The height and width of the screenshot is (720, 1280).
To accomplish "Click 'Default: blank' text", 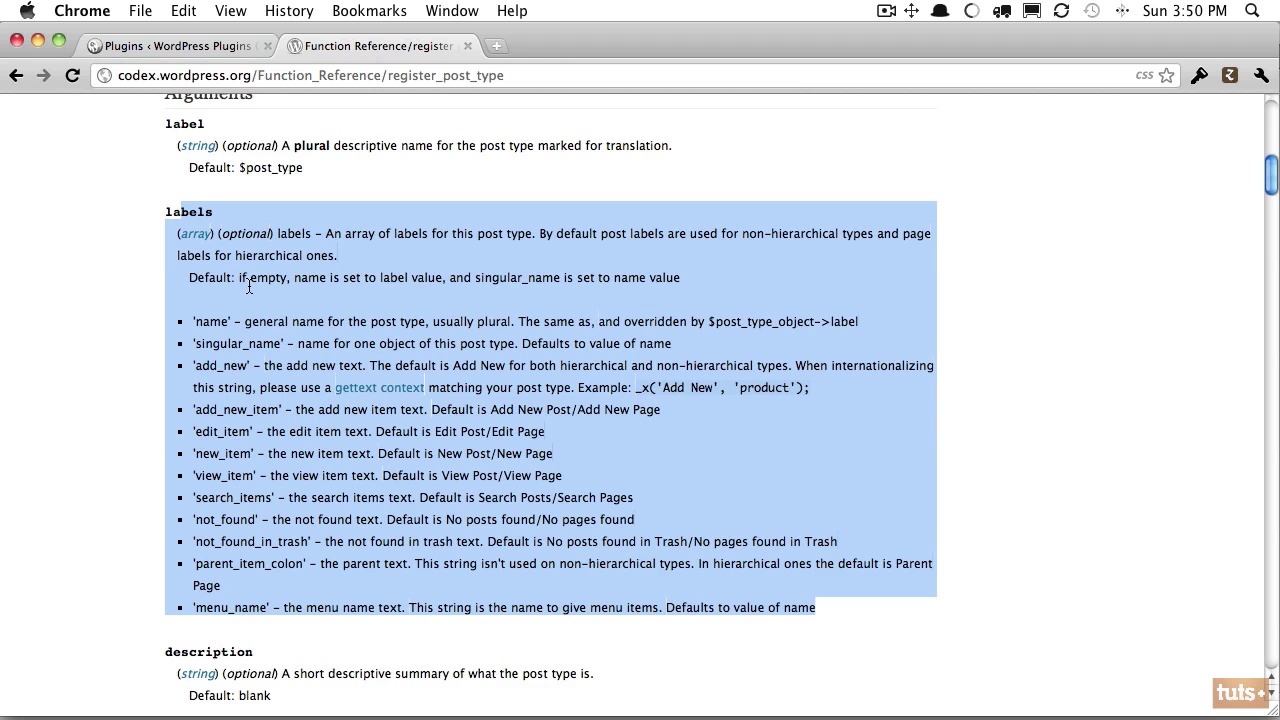I will pyautogui.click(x=230, y=695).
